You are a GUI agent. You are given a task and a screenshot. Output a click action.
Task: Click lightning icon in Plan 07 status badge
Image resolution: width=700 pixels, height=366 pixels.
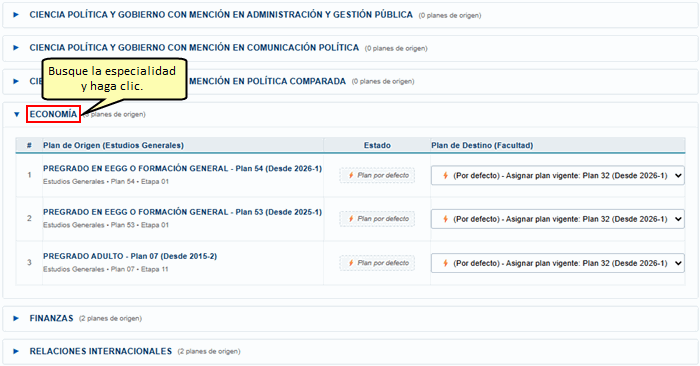pyautogui.click(x=351, y=263)
